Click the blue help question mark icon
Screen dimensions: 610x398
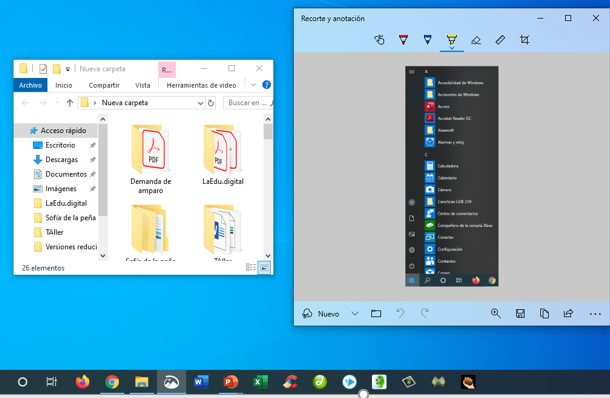click(266, 85)
